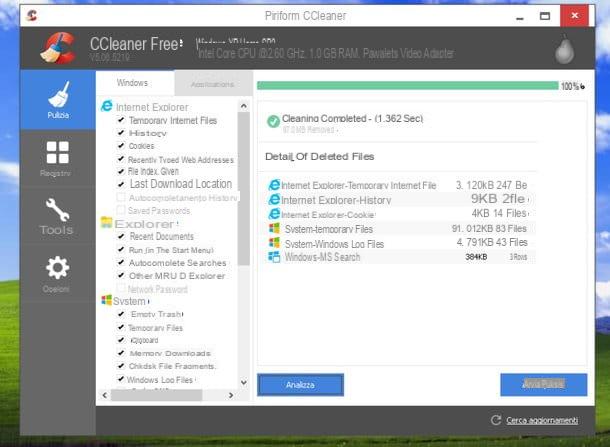Open the Pulizia cleaner section
Image resolution: width=610 pixels, height=447 pixels.
(58, 100)
